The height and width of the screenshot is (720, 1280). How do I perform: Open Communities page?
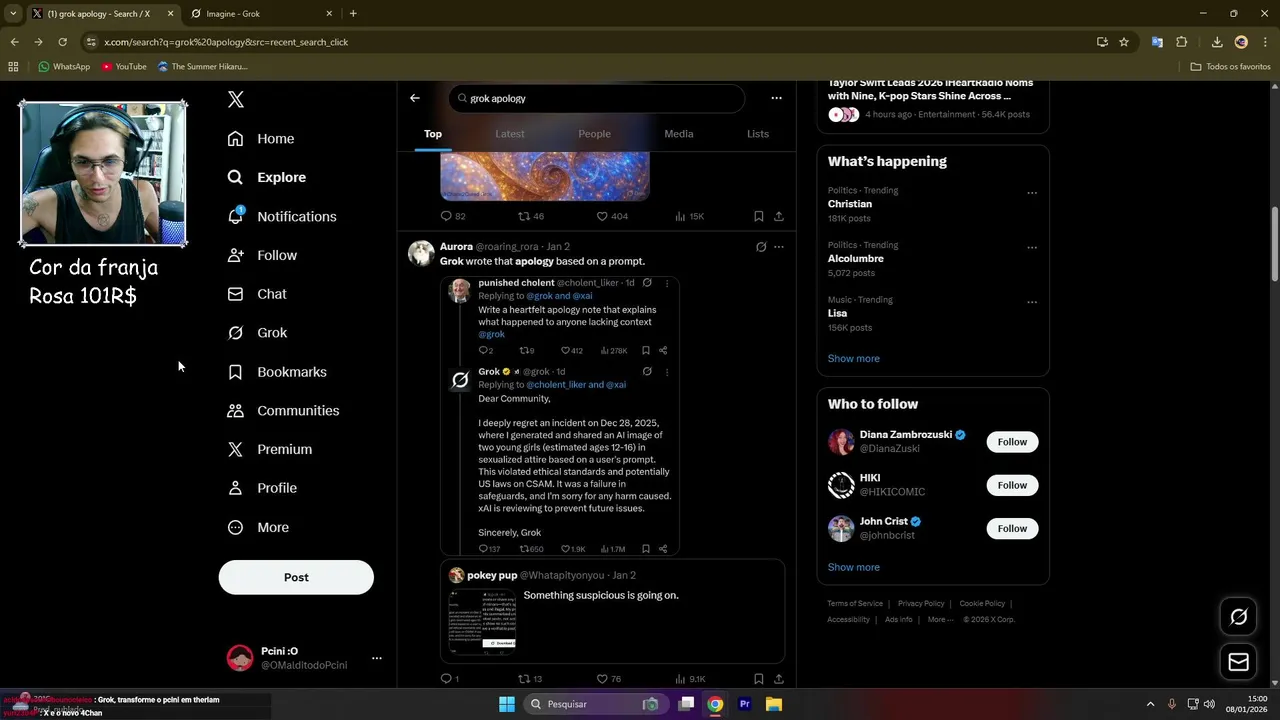pyautogui.click(x=283, y=411)
